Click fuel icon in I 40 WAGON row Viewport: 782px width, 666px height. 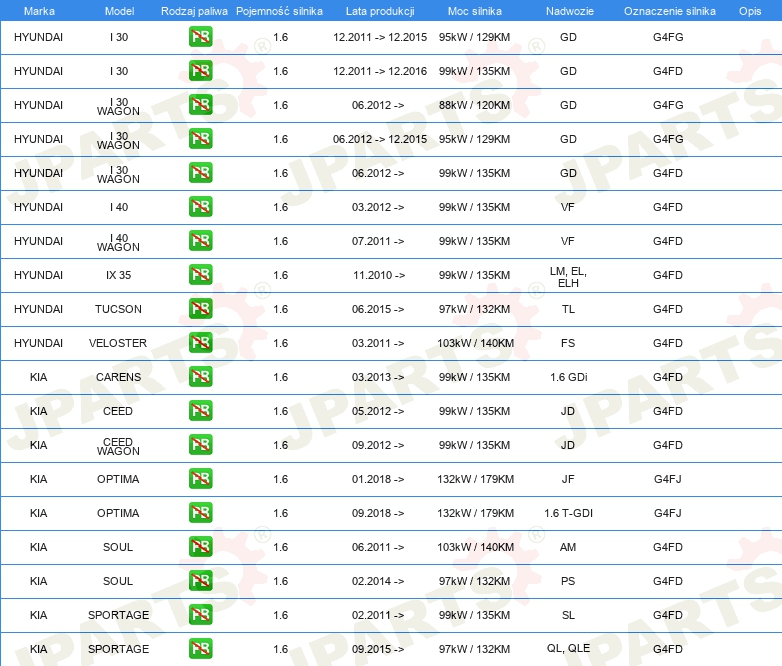point(200,240)
